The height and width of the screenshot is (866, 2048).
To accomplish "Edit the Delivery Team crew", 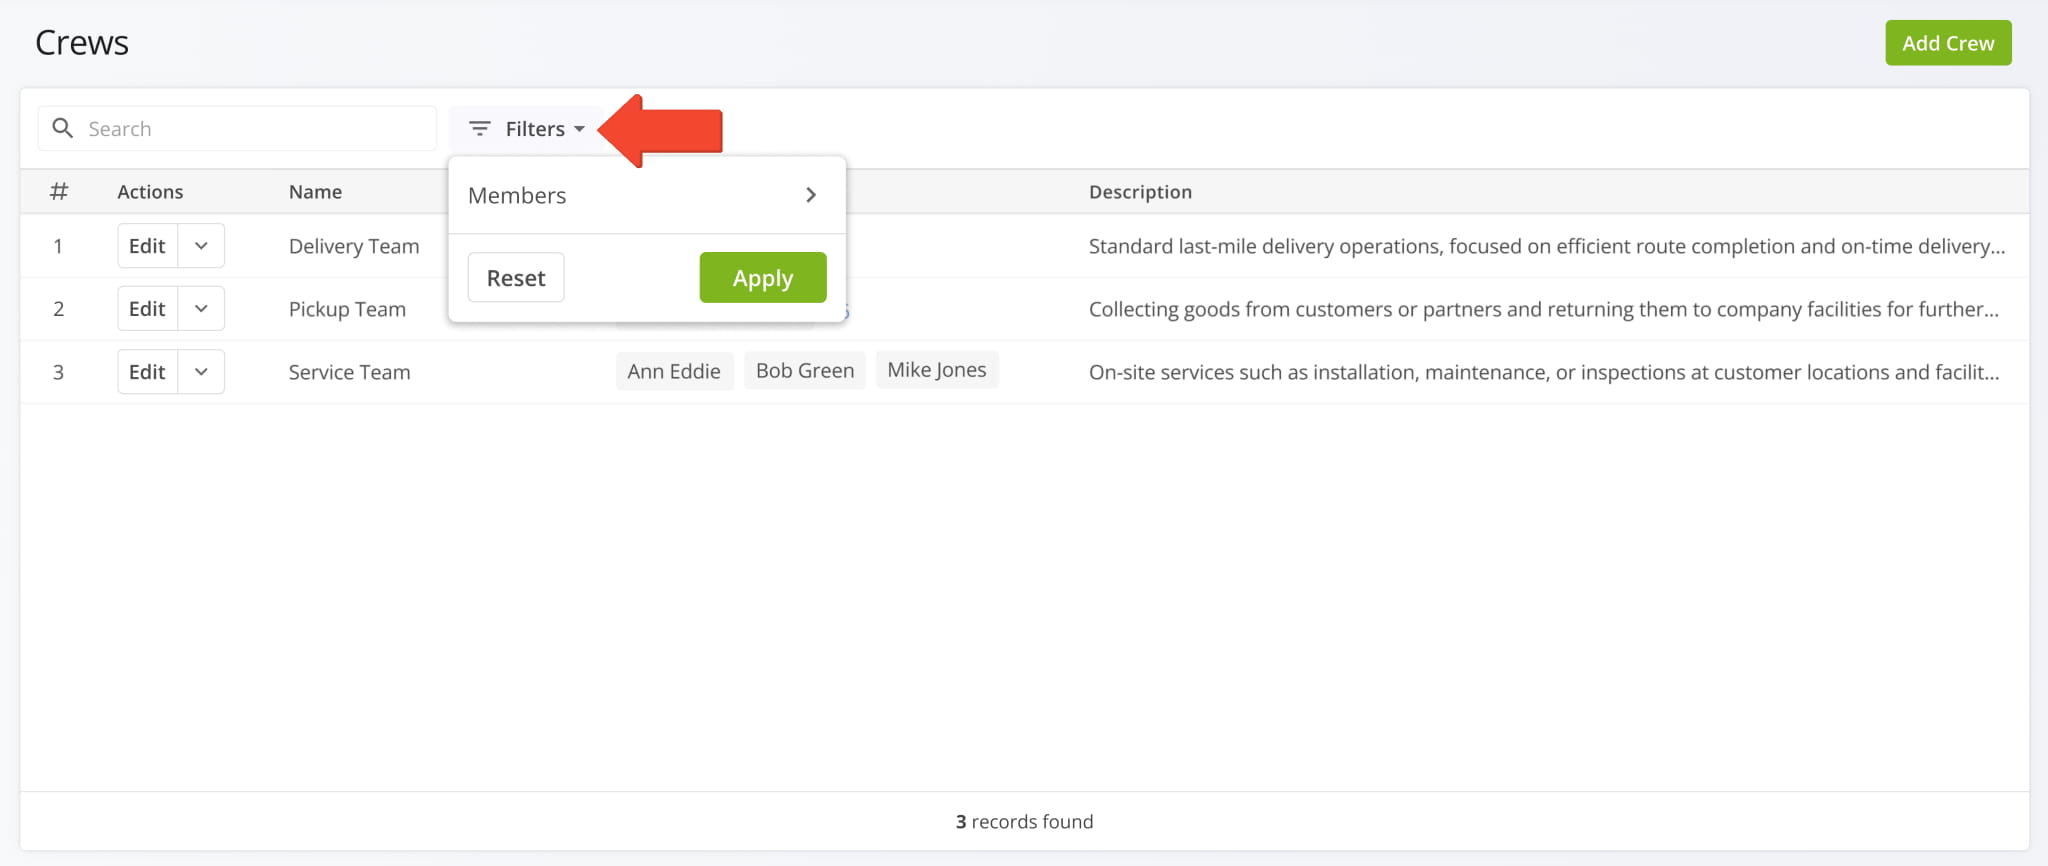I will (147, 246).
